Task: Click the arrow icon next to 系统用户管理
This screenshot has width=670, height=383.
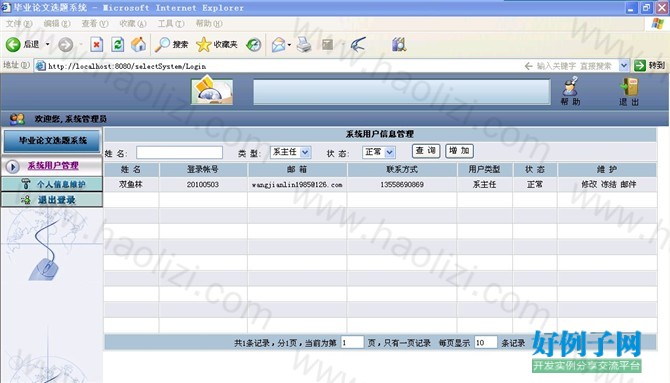Action: pos(12,166)
